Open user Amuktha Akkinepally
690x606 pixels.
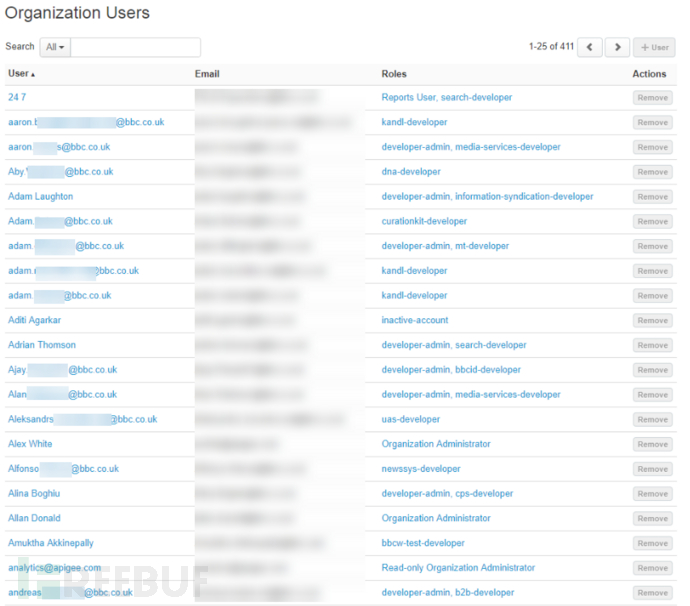click(x=51, y=543)
